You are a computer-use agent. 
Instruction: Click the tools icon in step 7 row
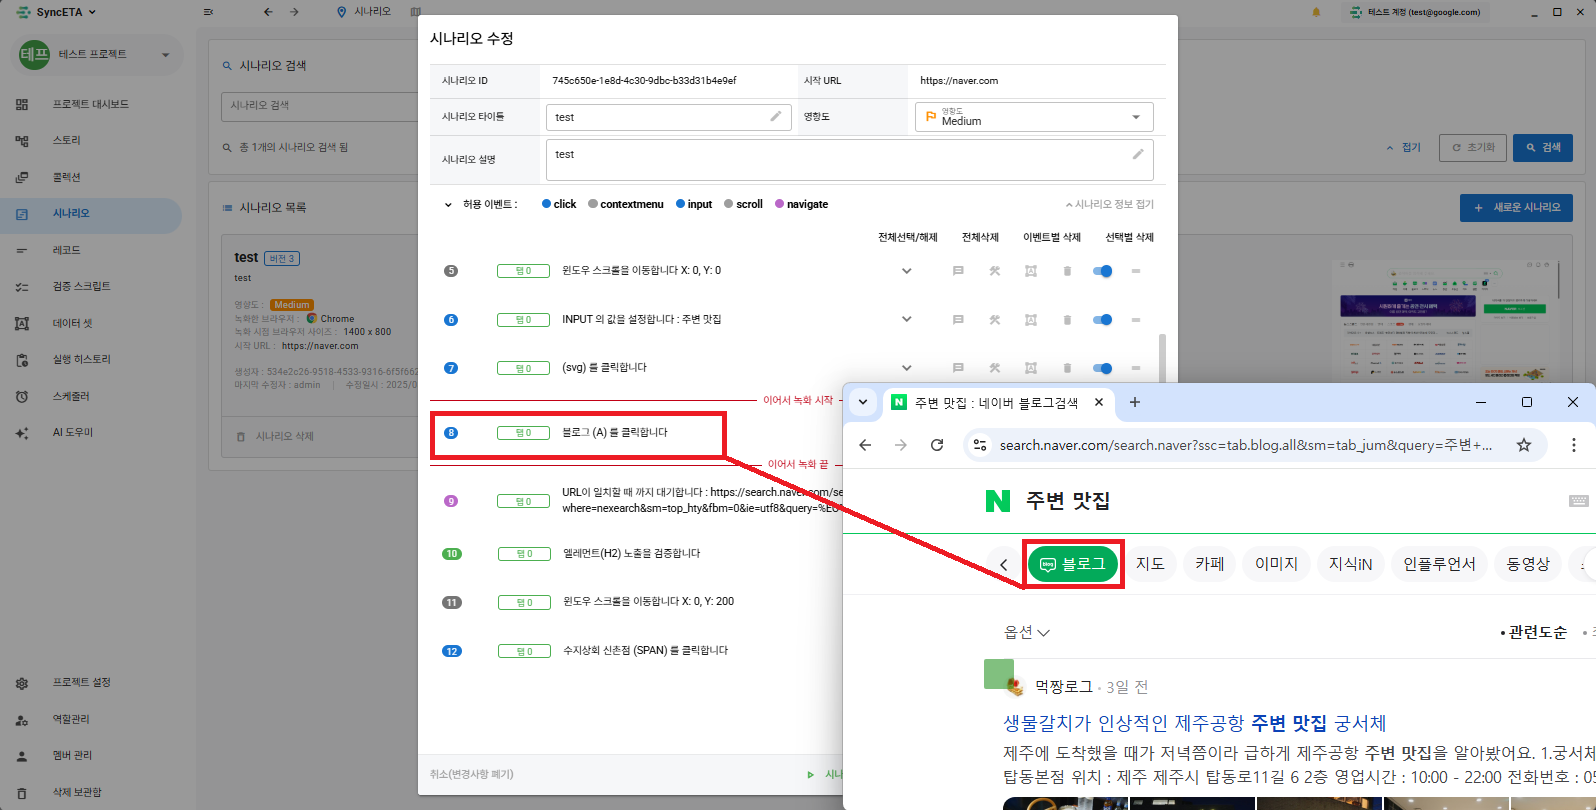[x=995, y=368]
